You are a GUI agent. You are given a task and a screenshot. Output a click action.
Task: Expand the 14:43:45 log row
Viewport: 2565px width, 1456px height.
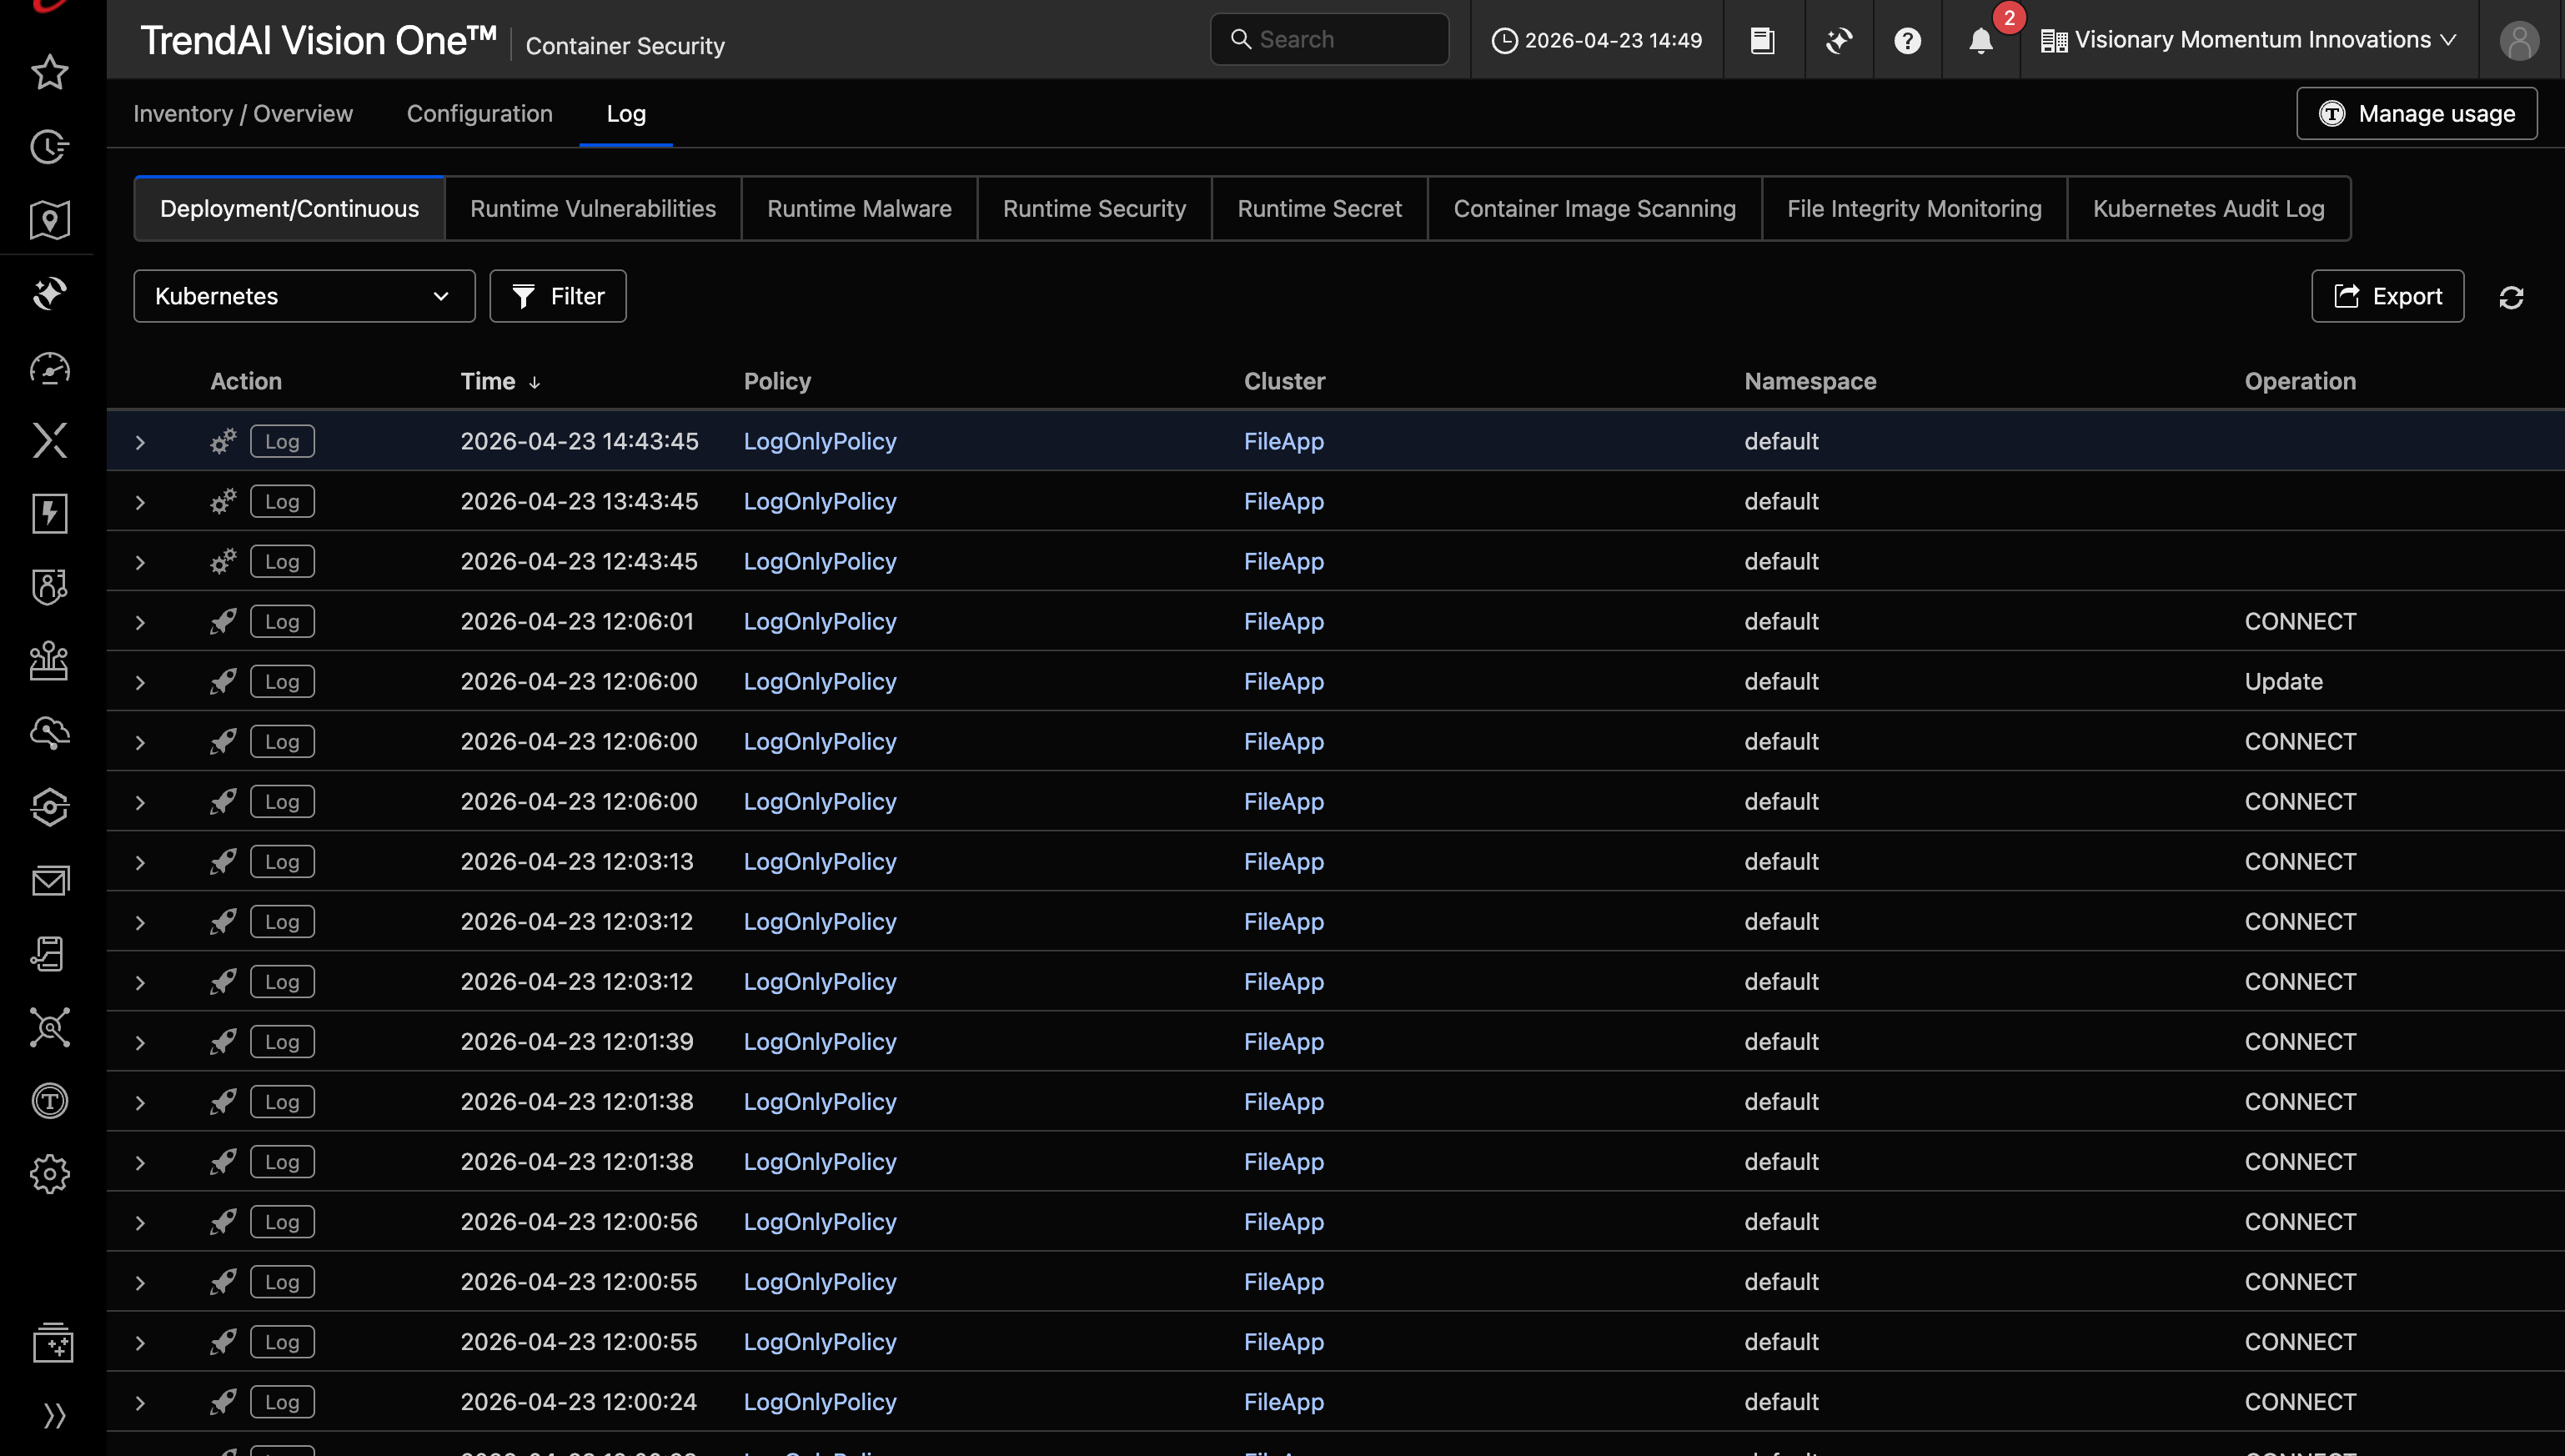[140, 442]
